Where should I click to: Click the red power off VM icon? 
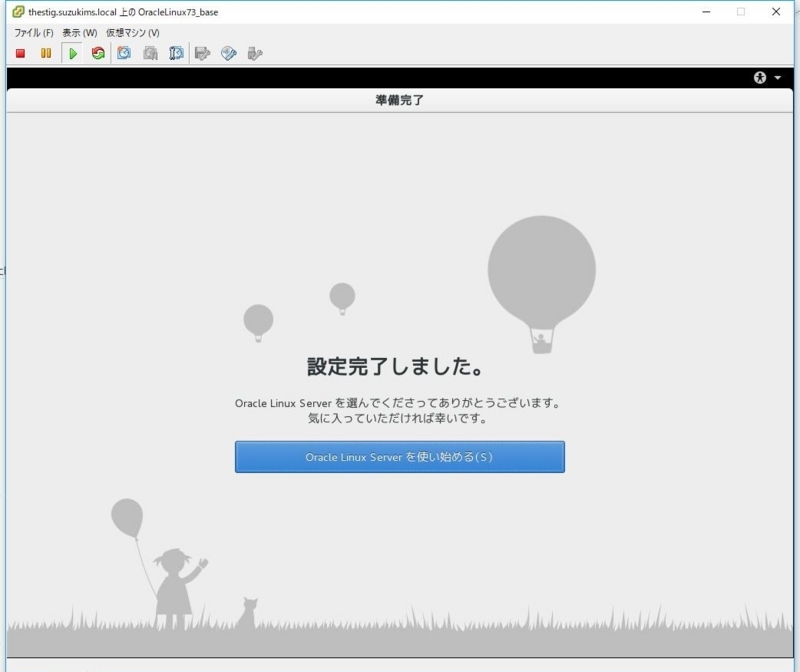20,53
